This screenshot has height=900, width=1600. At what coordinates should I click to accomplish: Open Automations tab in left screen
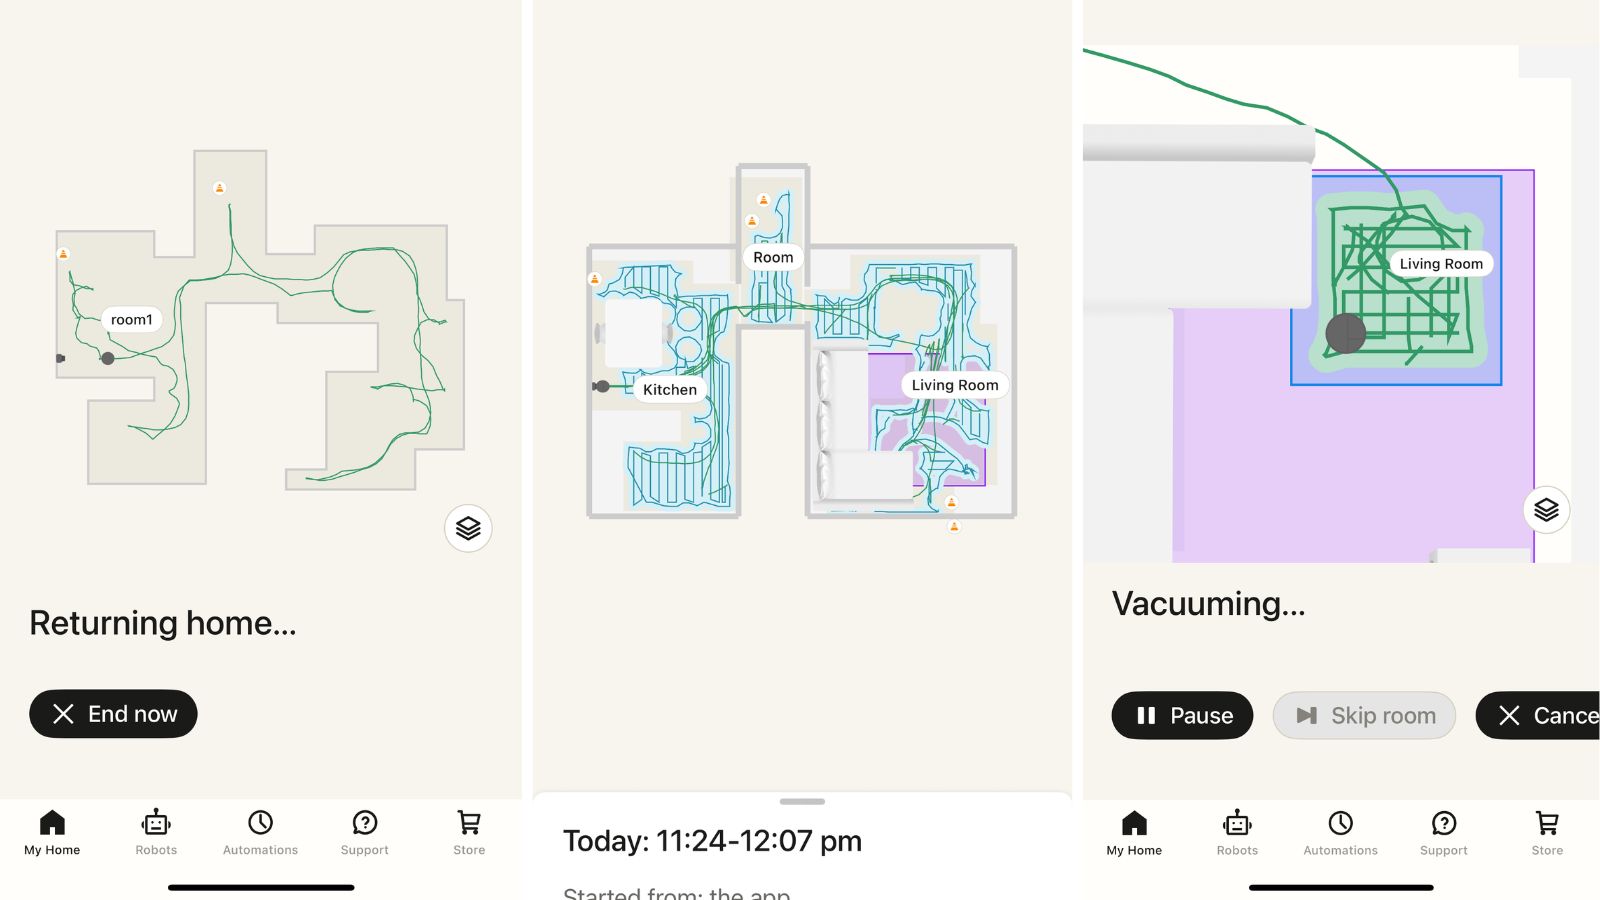[260, 832]
